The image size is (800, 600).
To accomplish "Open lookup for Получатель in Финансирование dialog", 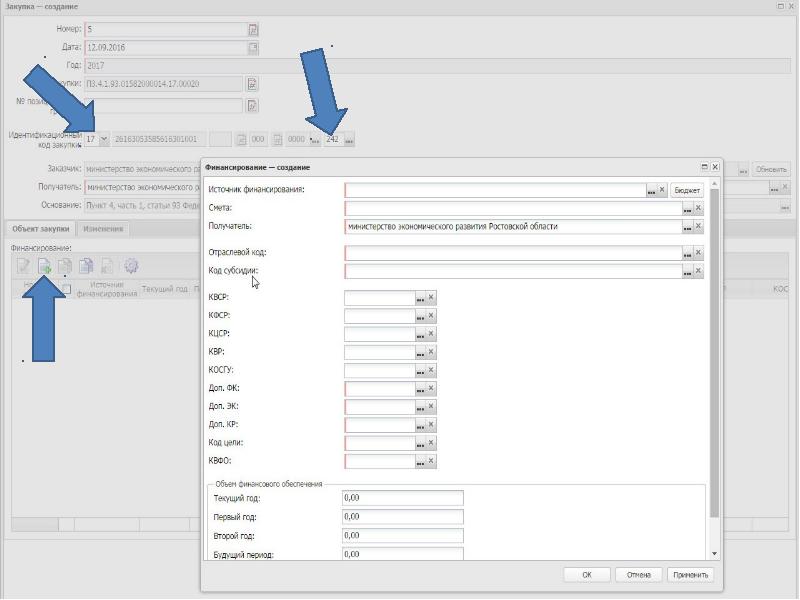I will coord(688,227).
